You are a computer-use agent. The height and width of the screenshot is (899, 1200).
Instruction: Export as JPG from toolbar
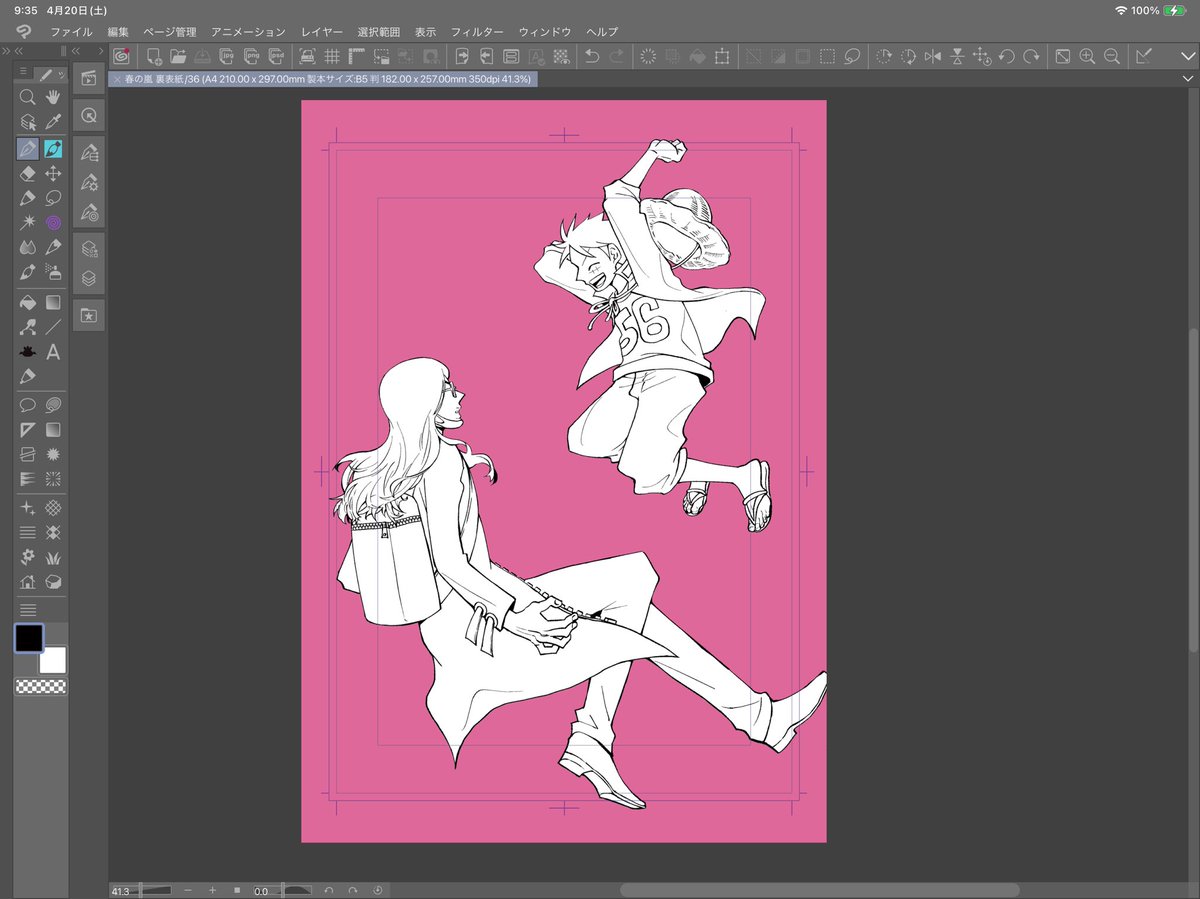[227, 56]
